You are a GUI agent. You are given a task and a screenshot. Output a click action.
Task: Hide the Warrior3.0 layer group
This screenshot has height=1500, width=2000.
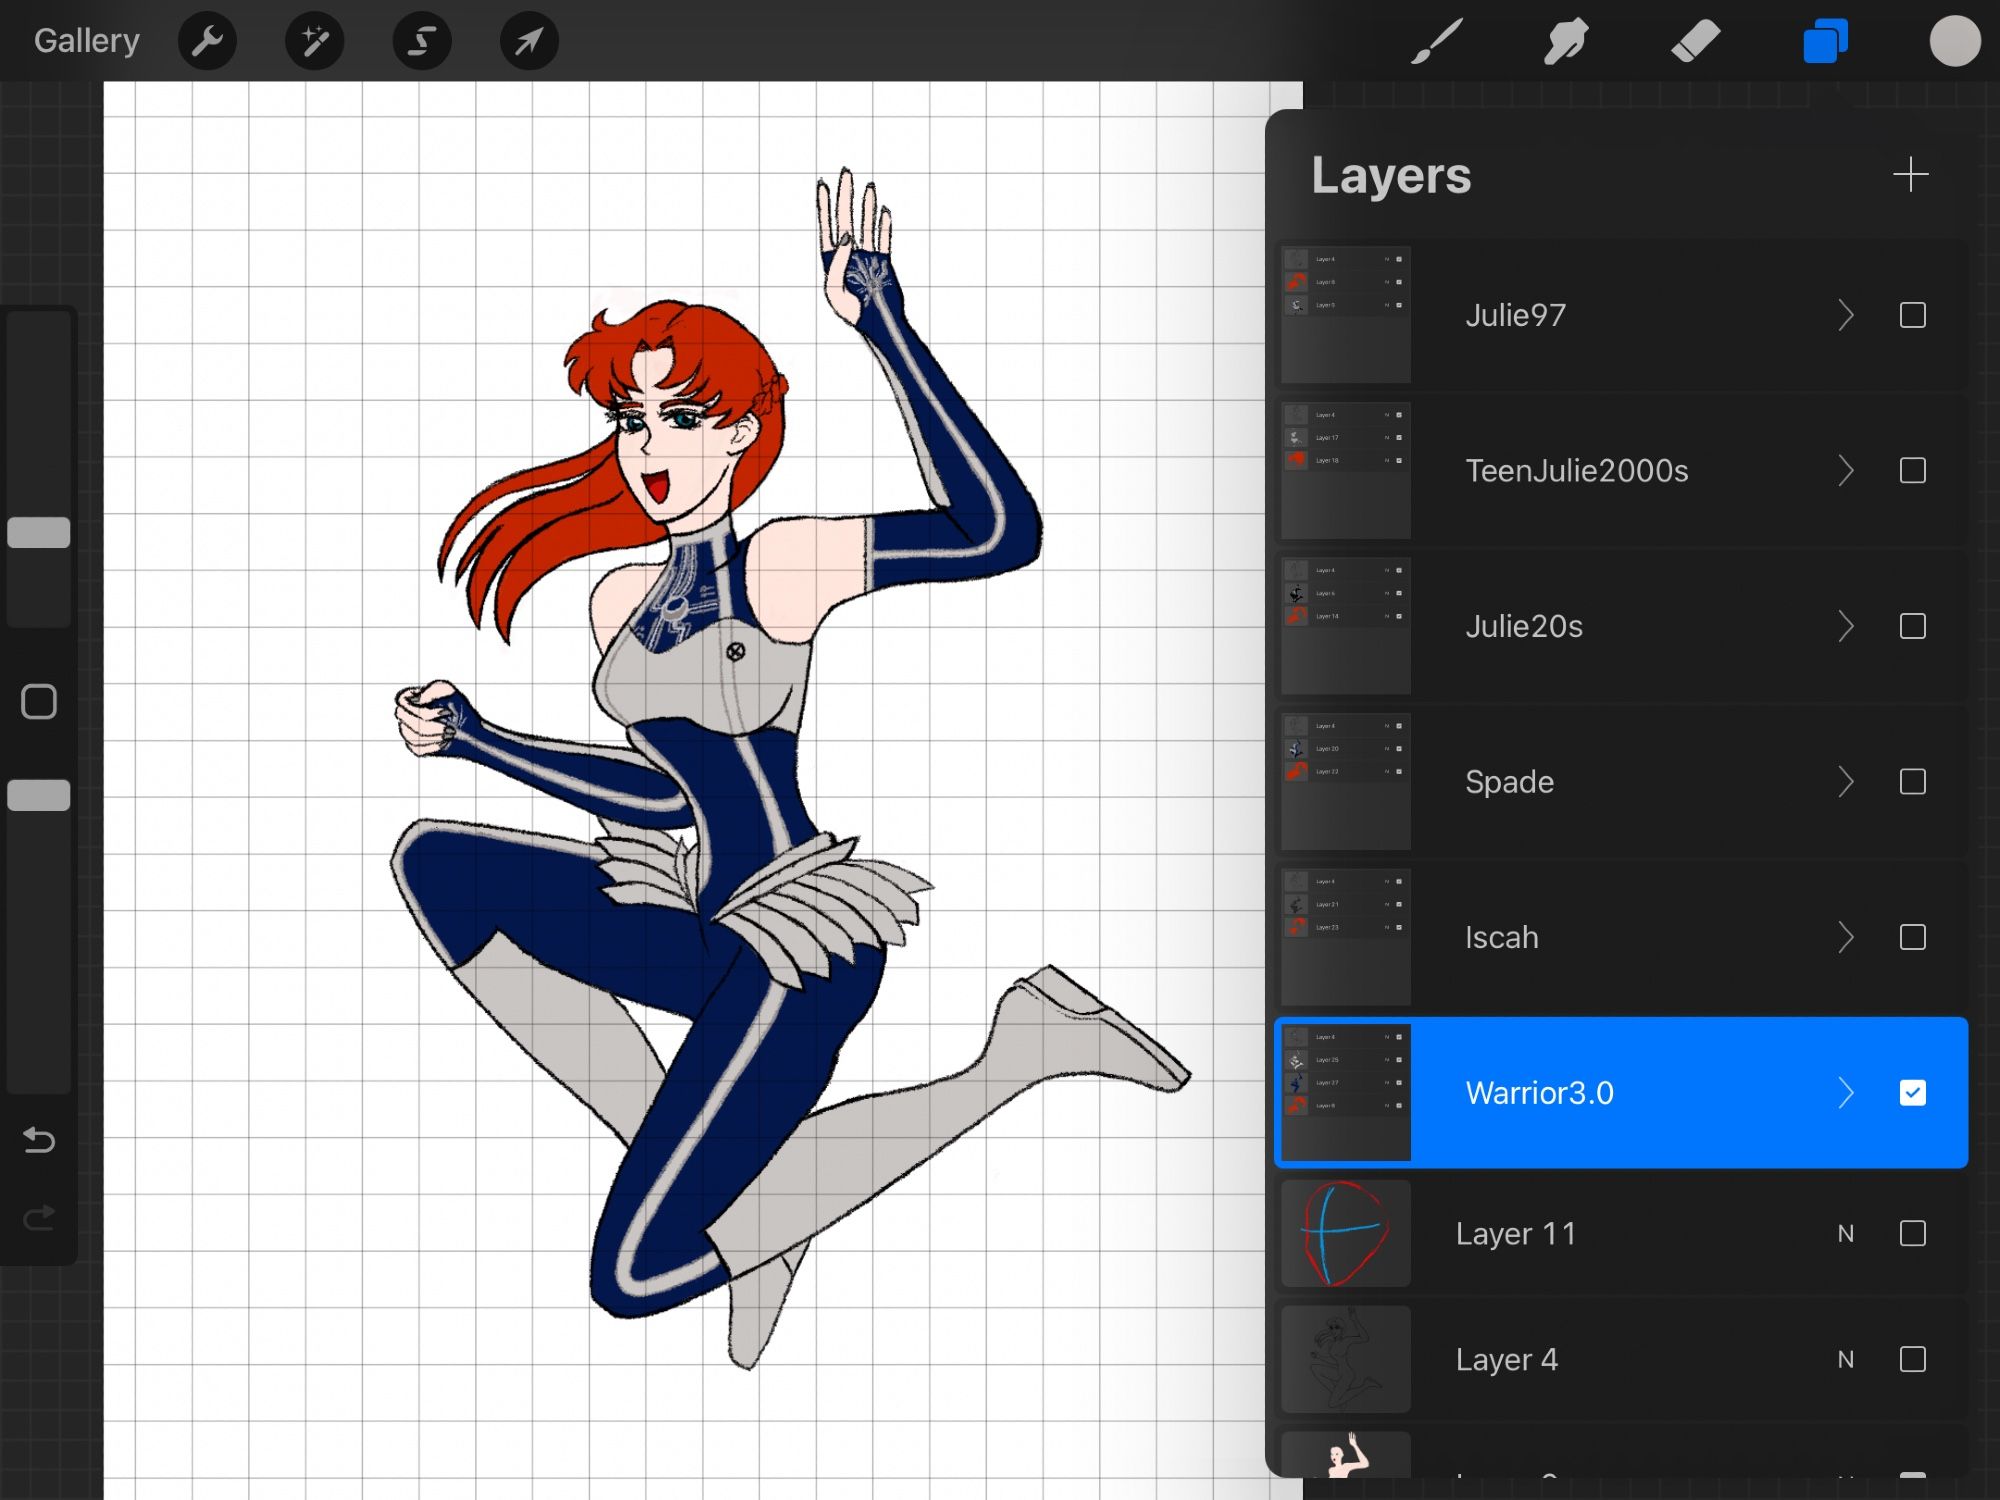point(1912,1092)
